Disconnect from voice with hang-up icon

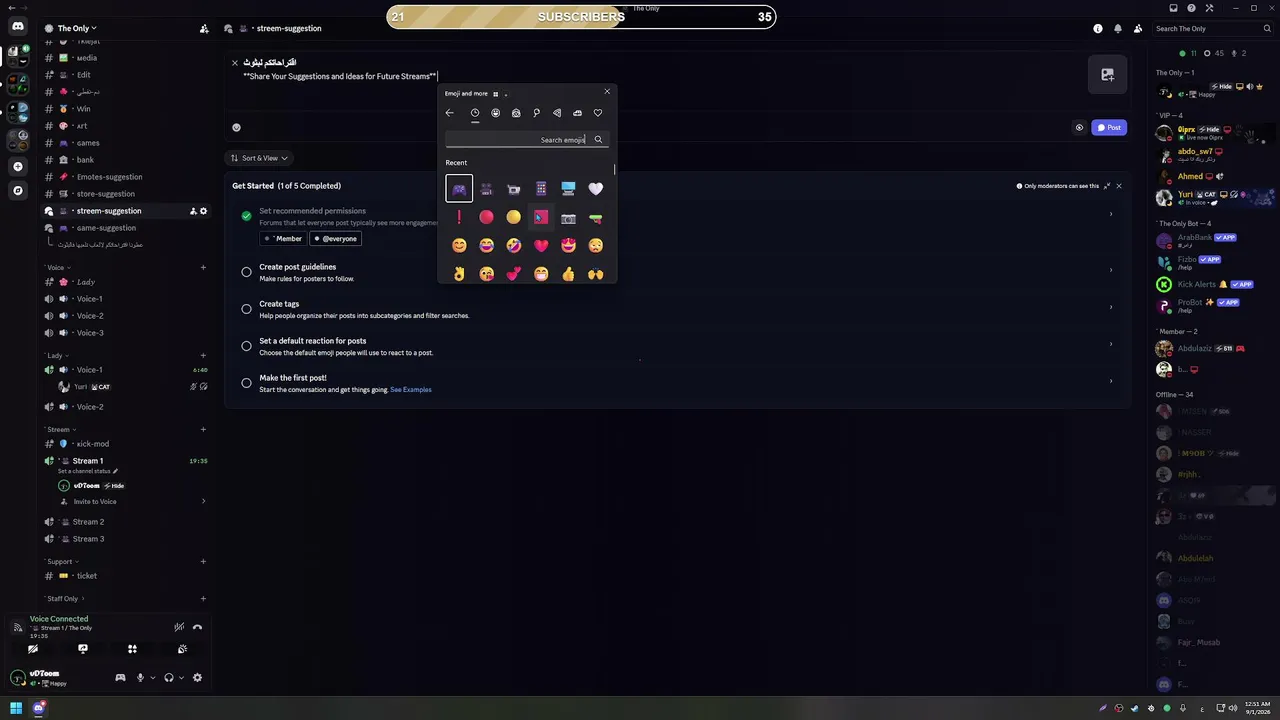tap(197, 627)
